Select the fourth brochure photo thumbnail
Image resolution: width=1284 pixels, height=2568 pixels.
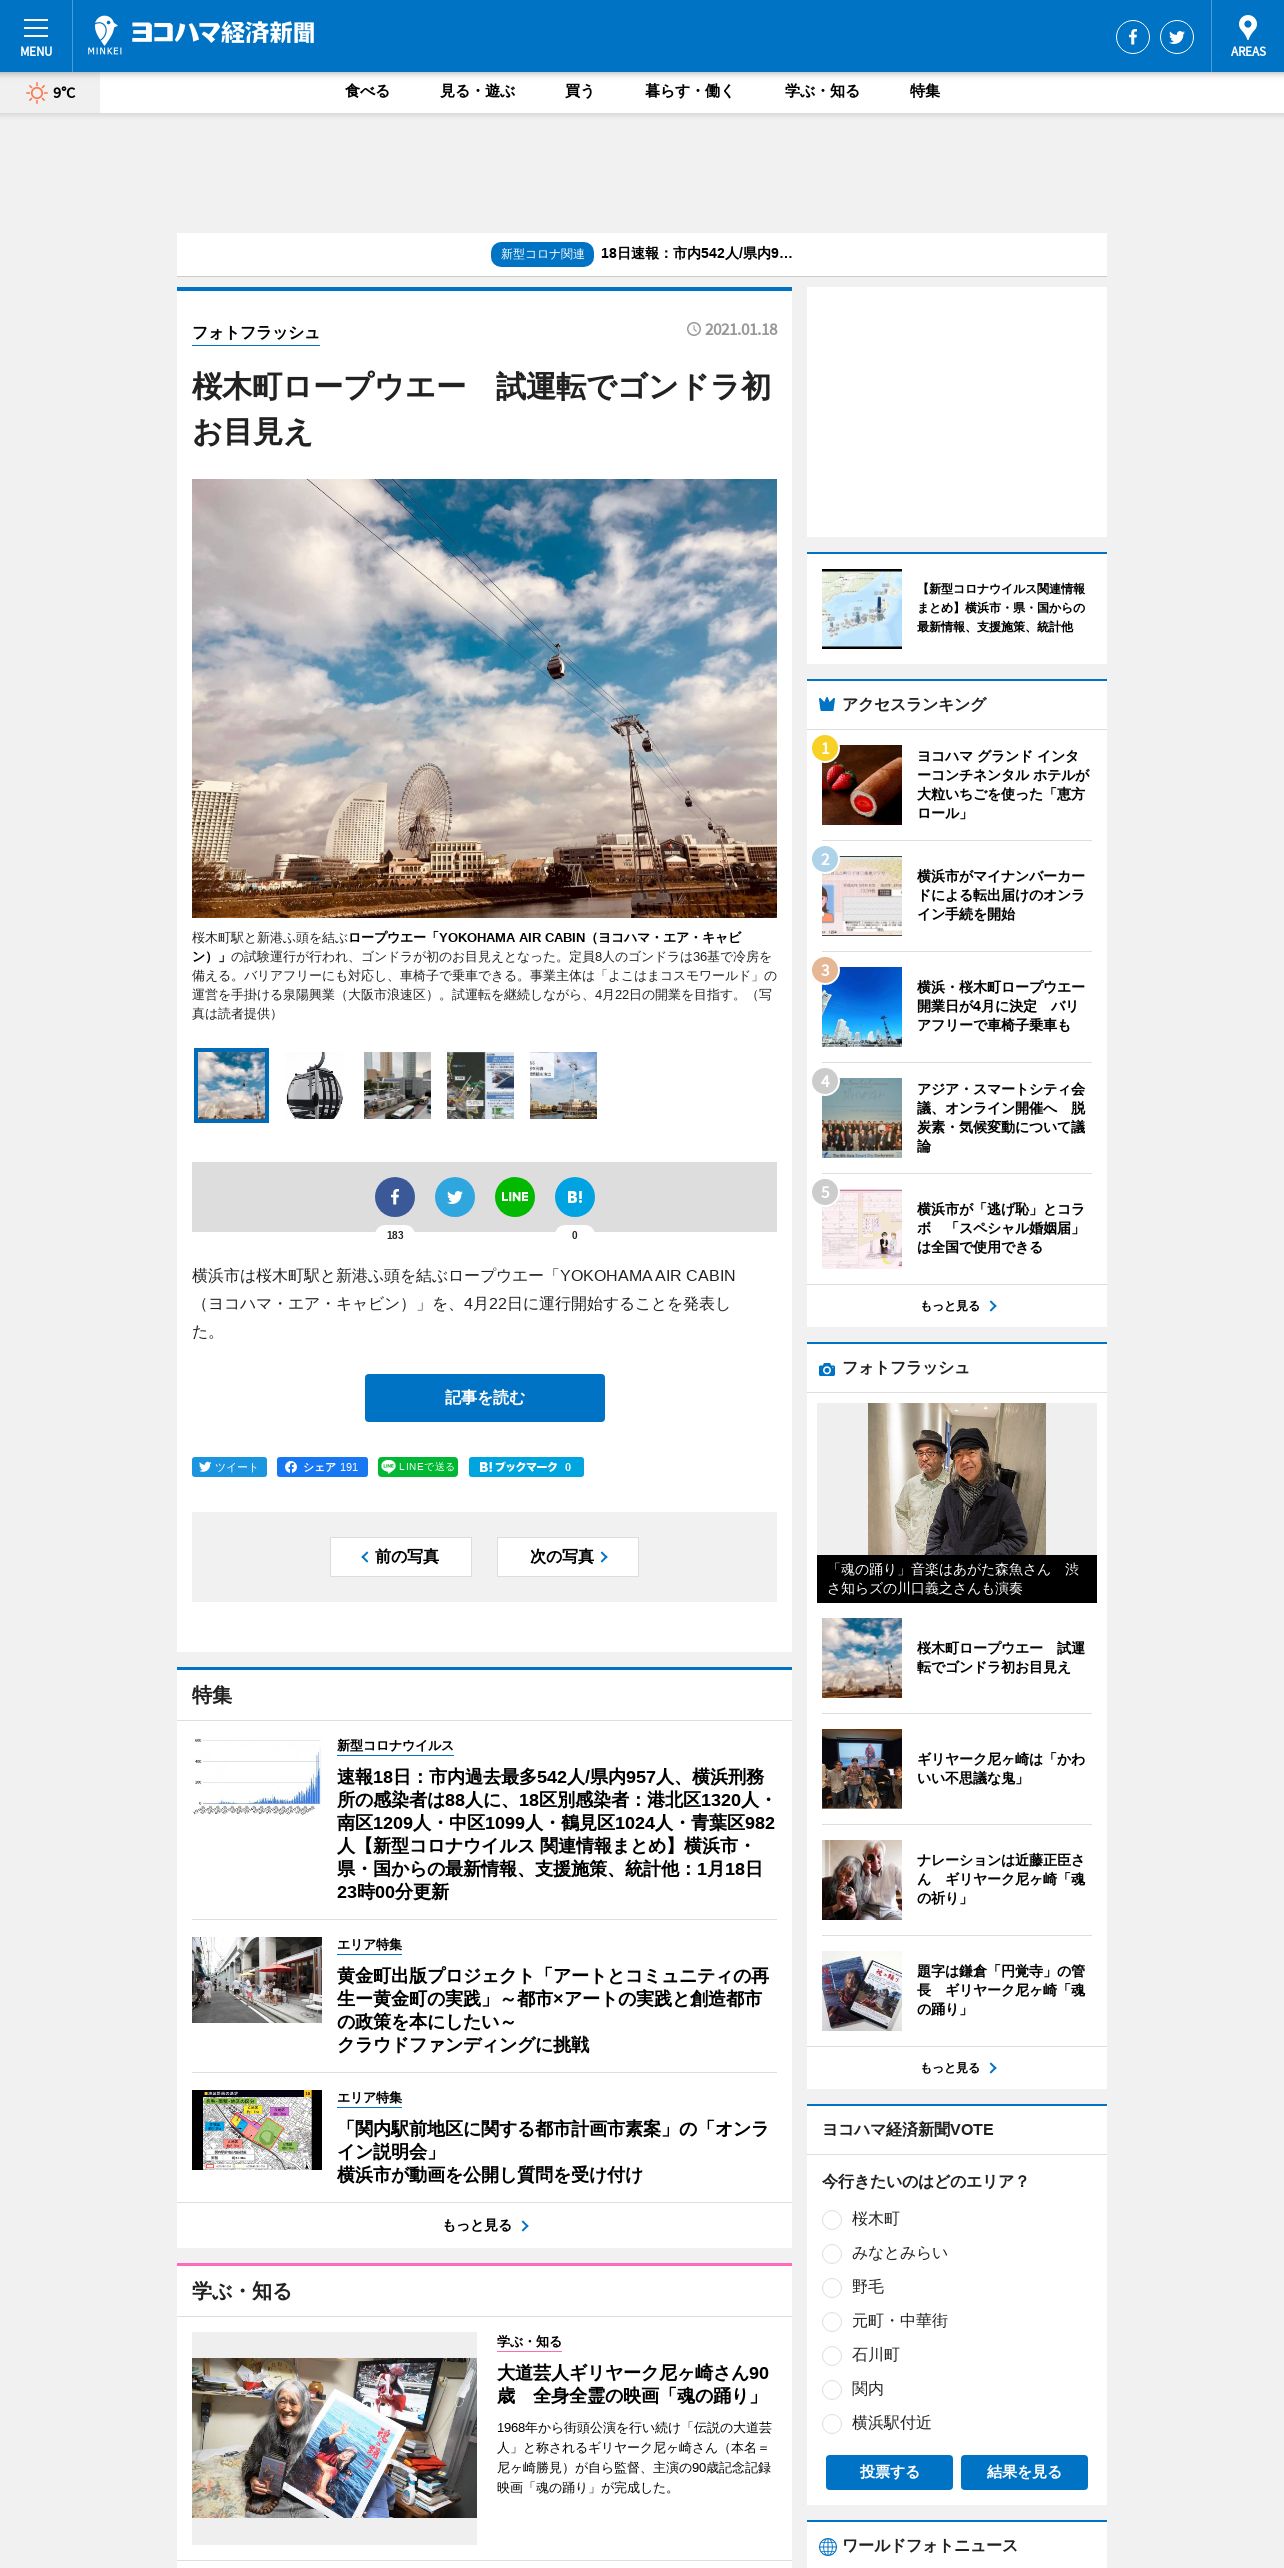(480, 1085)
